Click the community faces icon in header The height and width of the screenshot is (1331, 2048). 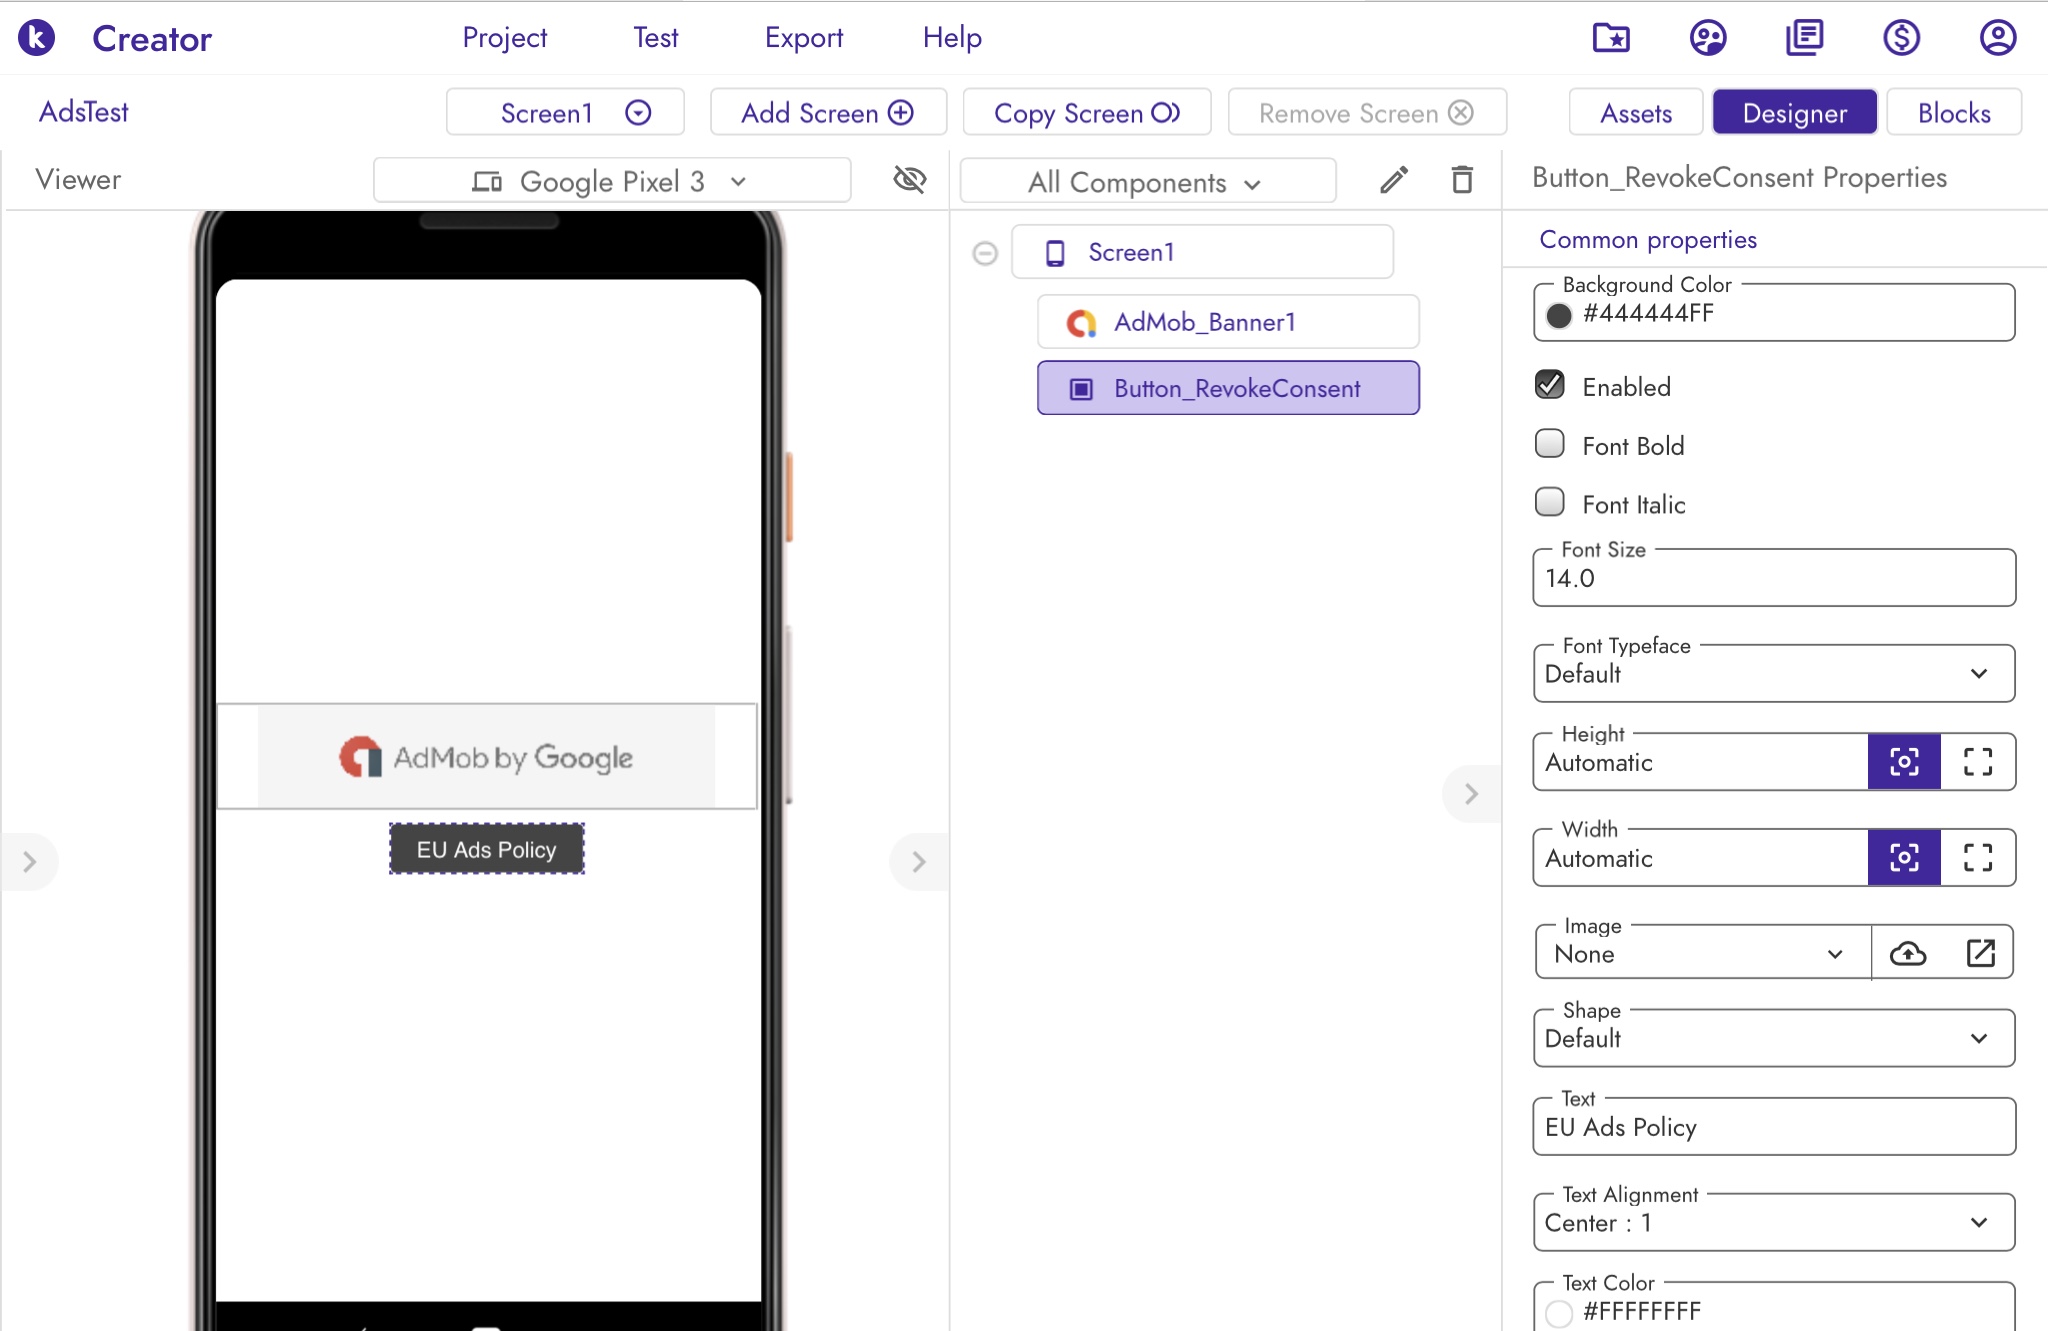tap(1708, 38)
